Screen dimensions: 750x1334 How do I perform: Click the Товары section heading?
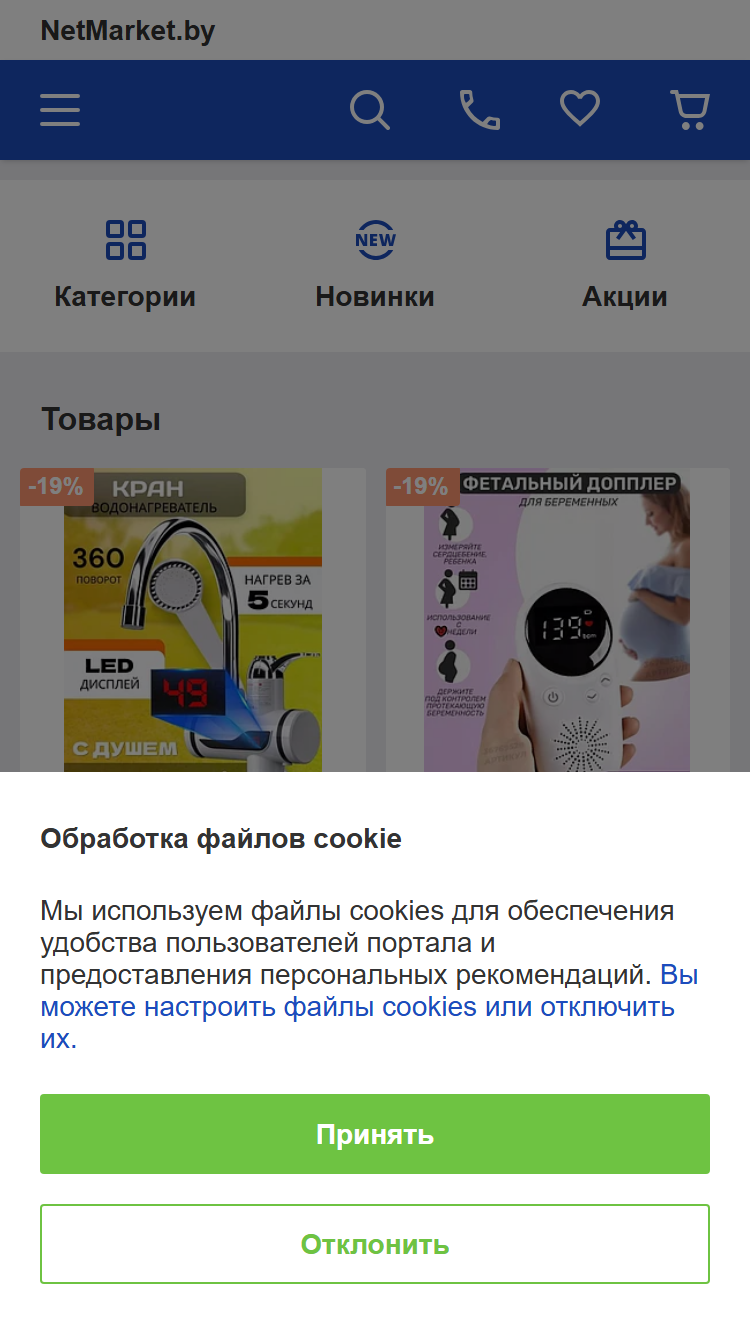point(101,419)
